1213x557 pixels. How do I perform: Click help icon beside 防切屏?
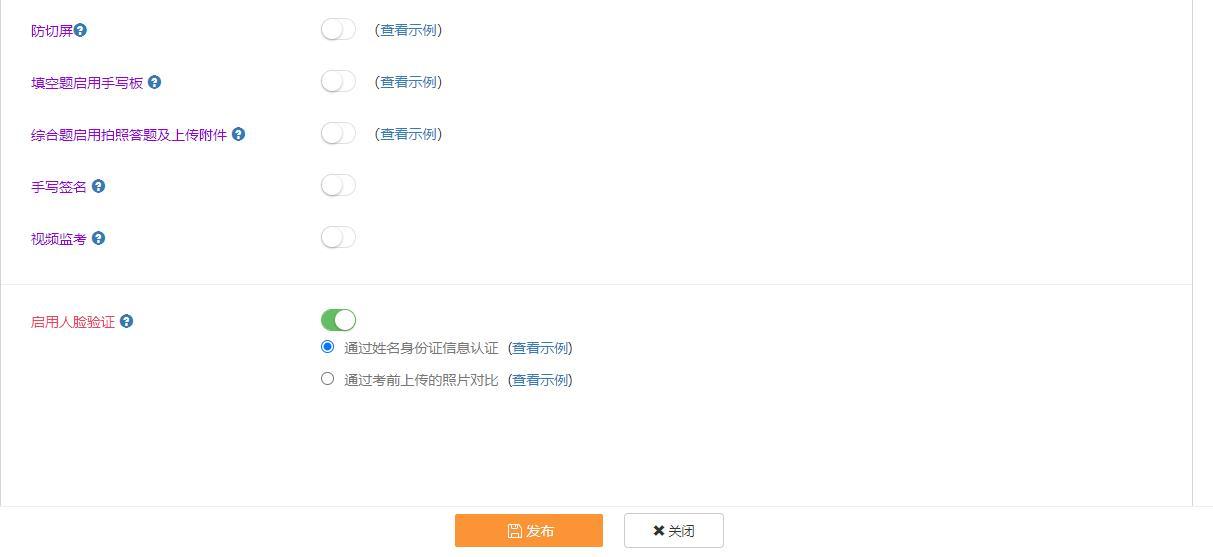pos(81,30)
